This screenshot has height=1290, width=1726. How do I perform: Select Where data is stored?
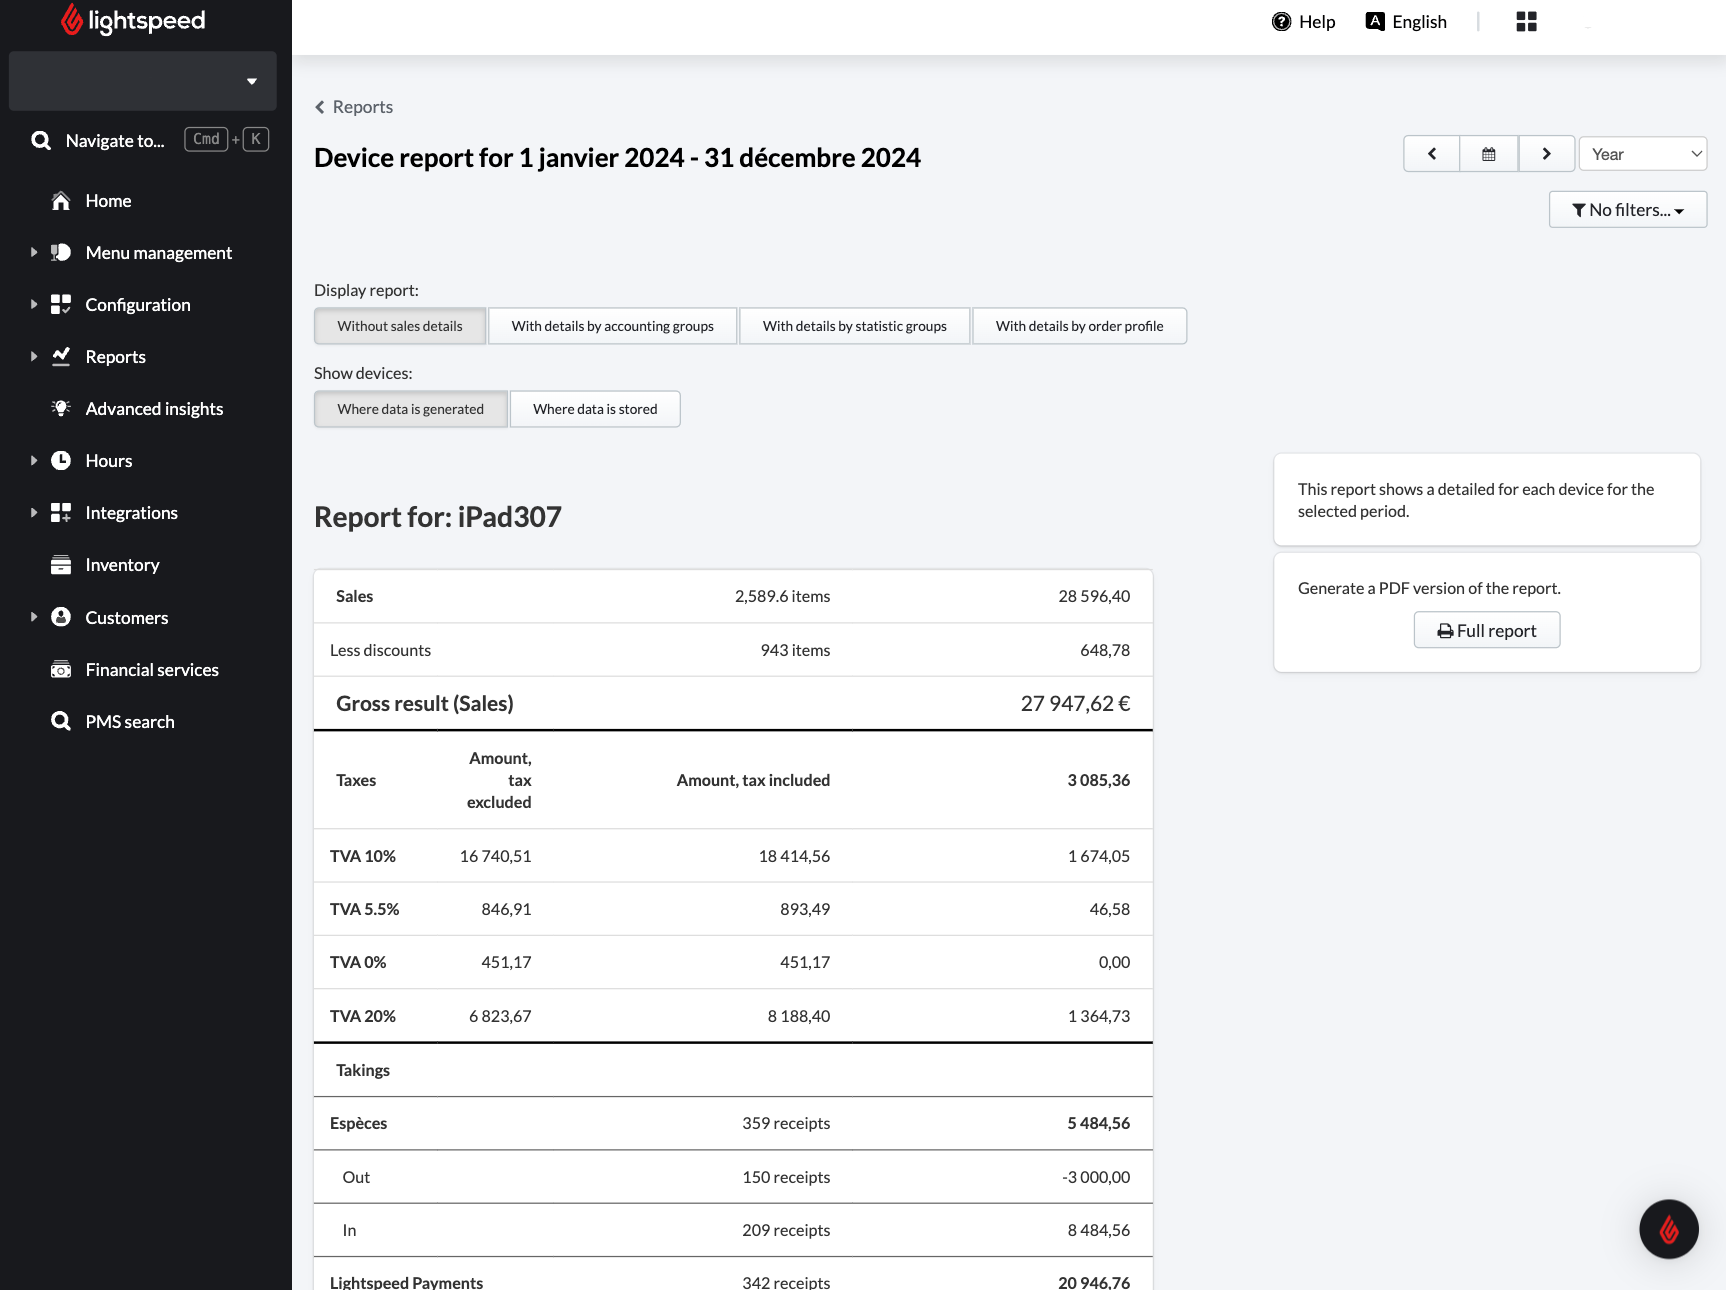tap(595, 409)
